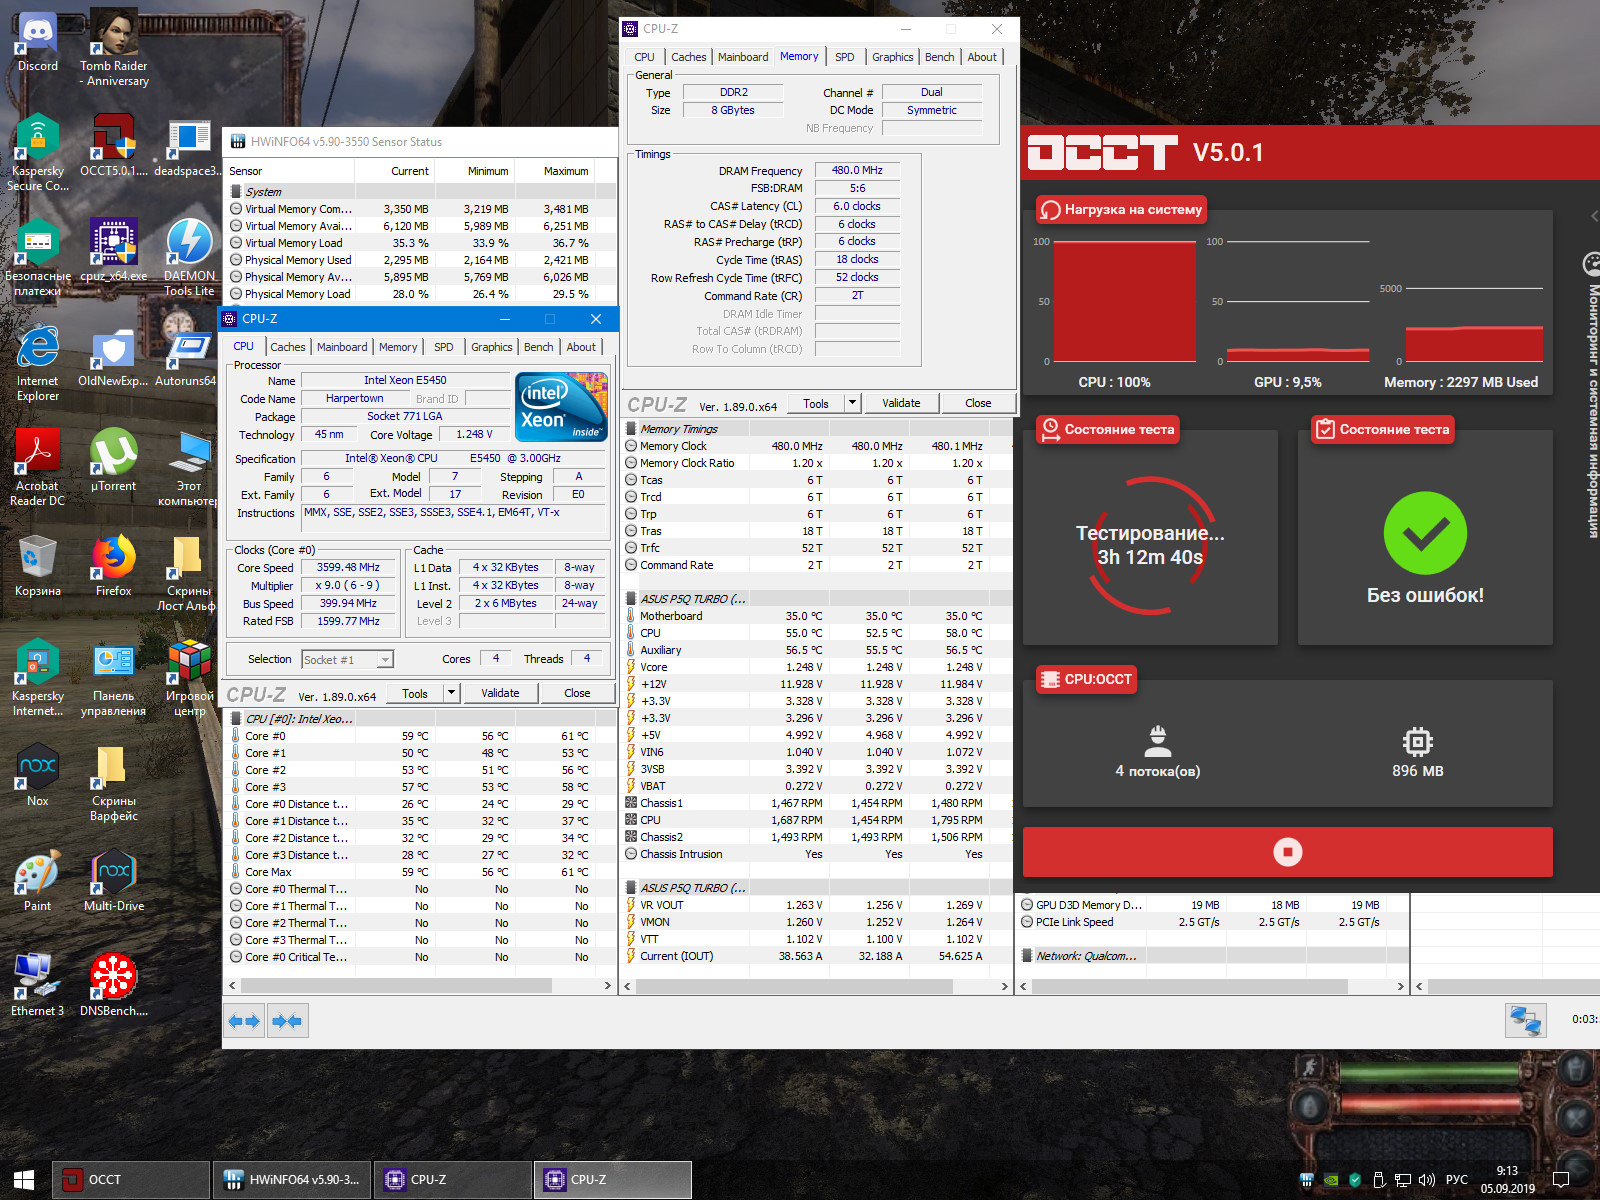Open Bench tab in CPU-Z Memory window

coord(940,57)
